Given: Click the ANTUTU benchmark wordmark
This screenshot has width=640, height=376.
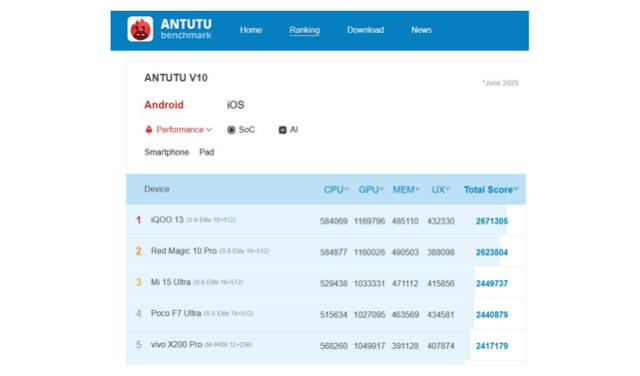Looking at the screenshot, I should tap(186, 29).
